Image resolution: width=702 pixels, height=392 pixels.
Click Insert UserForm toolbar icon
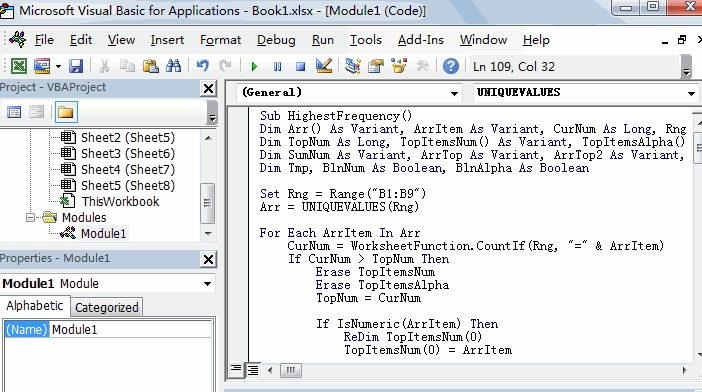(x=42, y=66)
